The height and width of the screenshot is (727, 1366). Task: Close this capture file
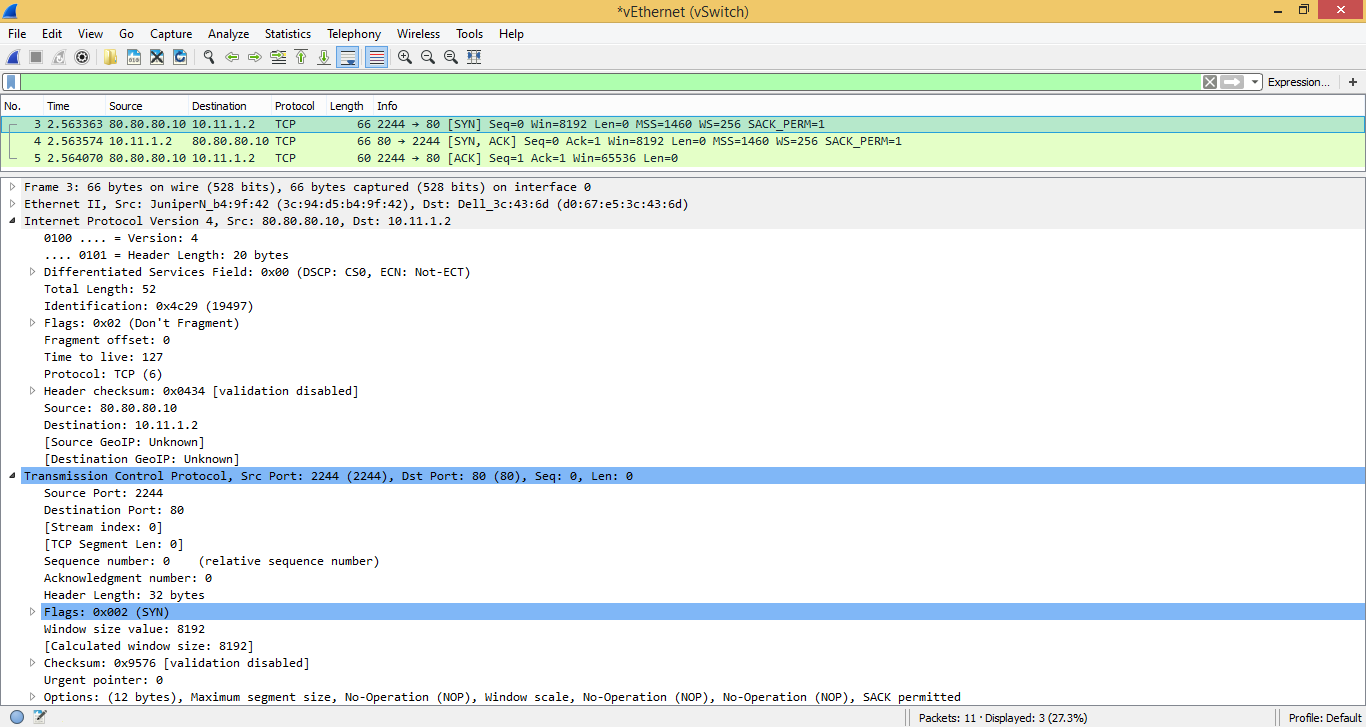[x=157, y=57]
